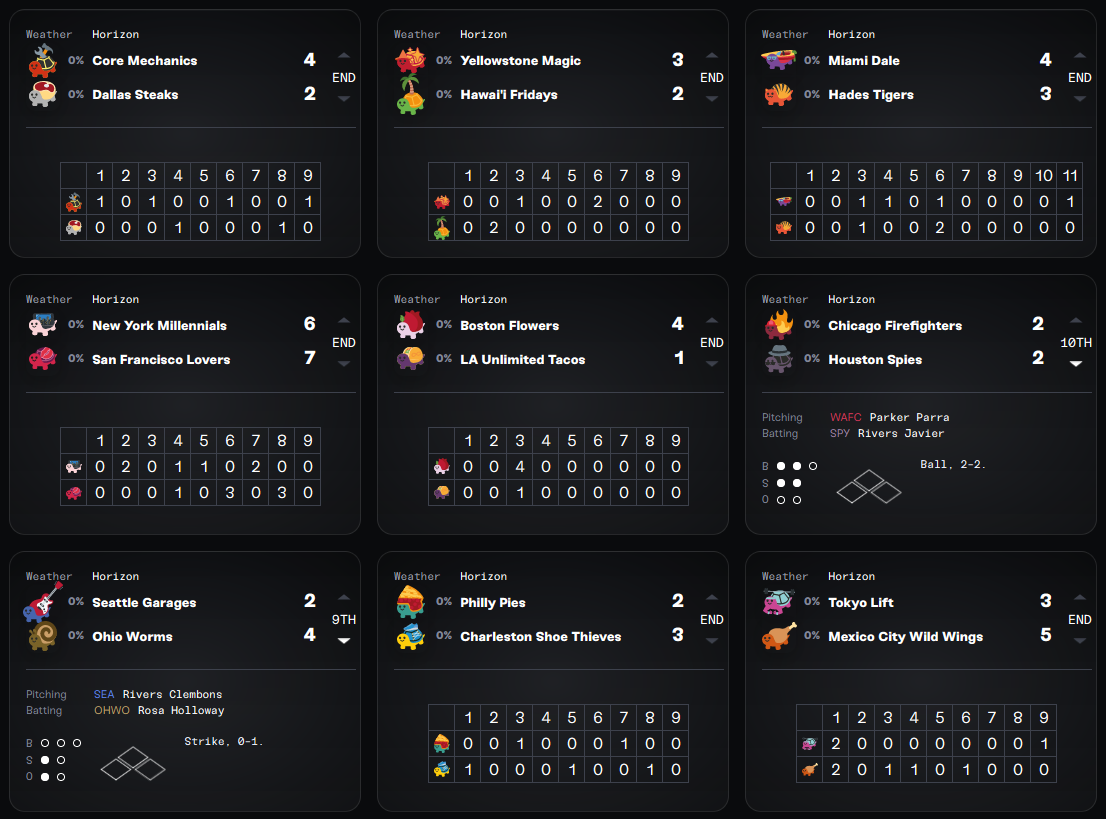Click the Houston Spies team logo

click(779, 358)
